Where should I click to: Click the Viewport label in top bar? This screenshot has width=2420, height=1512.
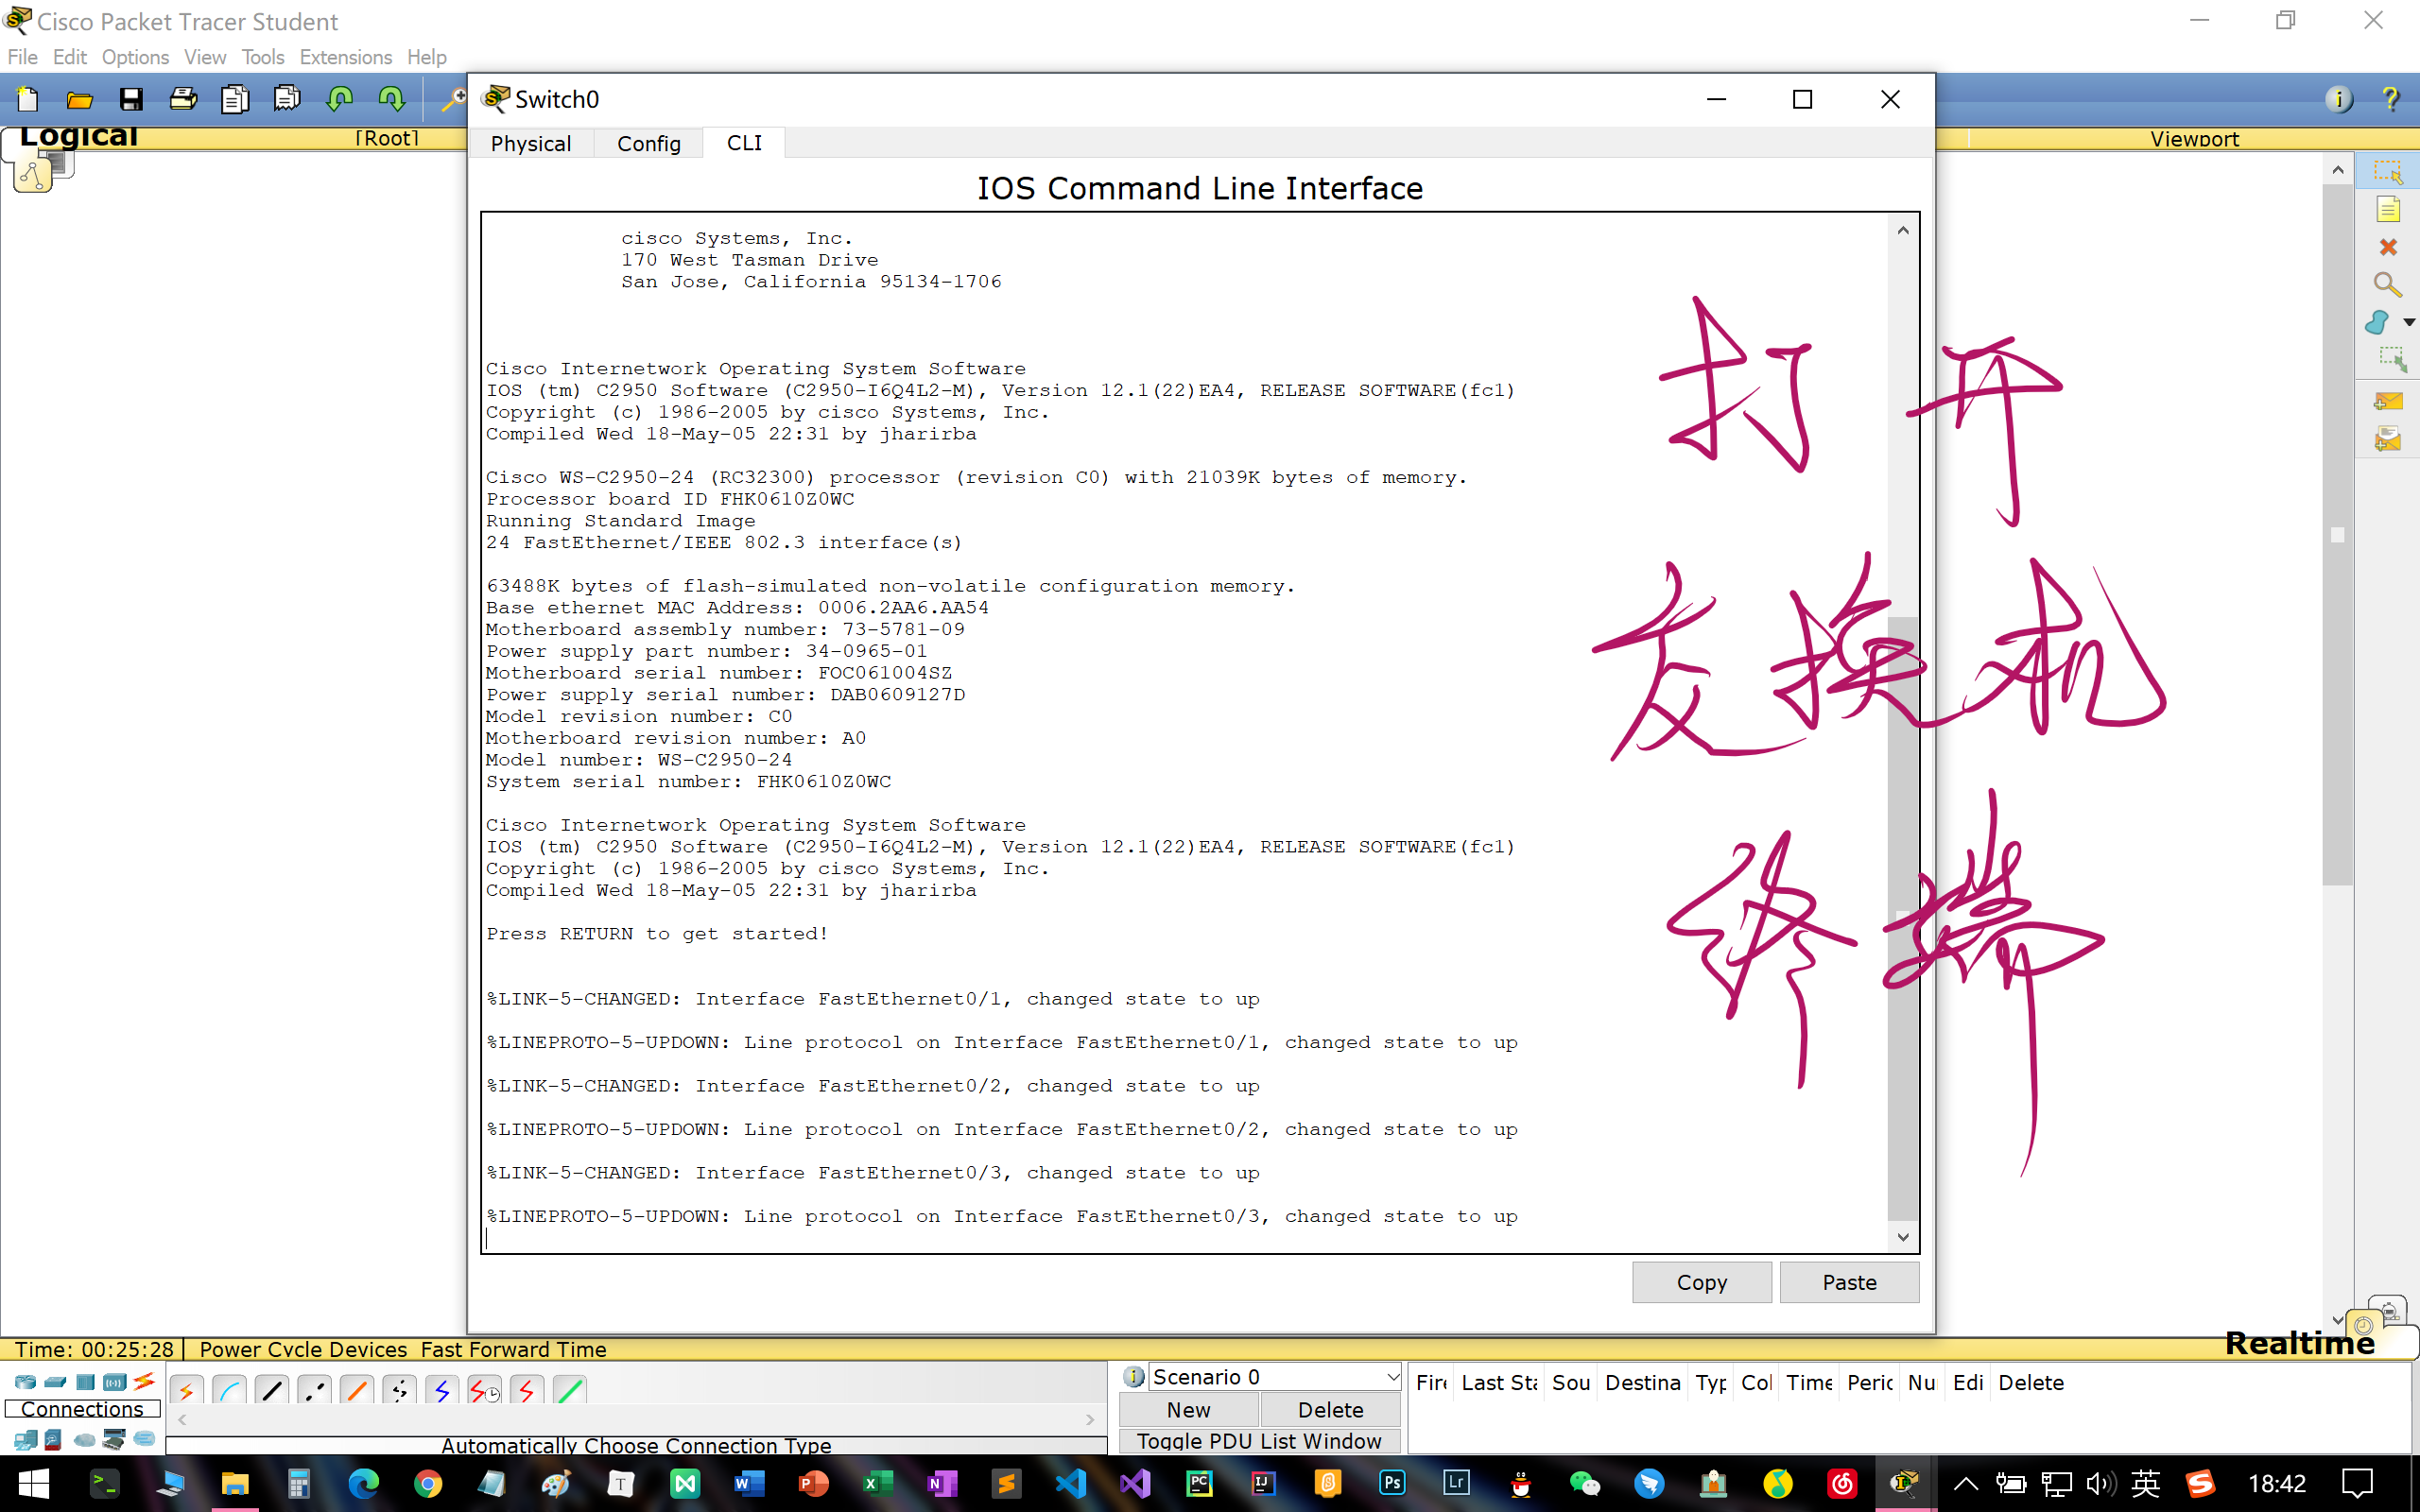[x=2194, y=139]
